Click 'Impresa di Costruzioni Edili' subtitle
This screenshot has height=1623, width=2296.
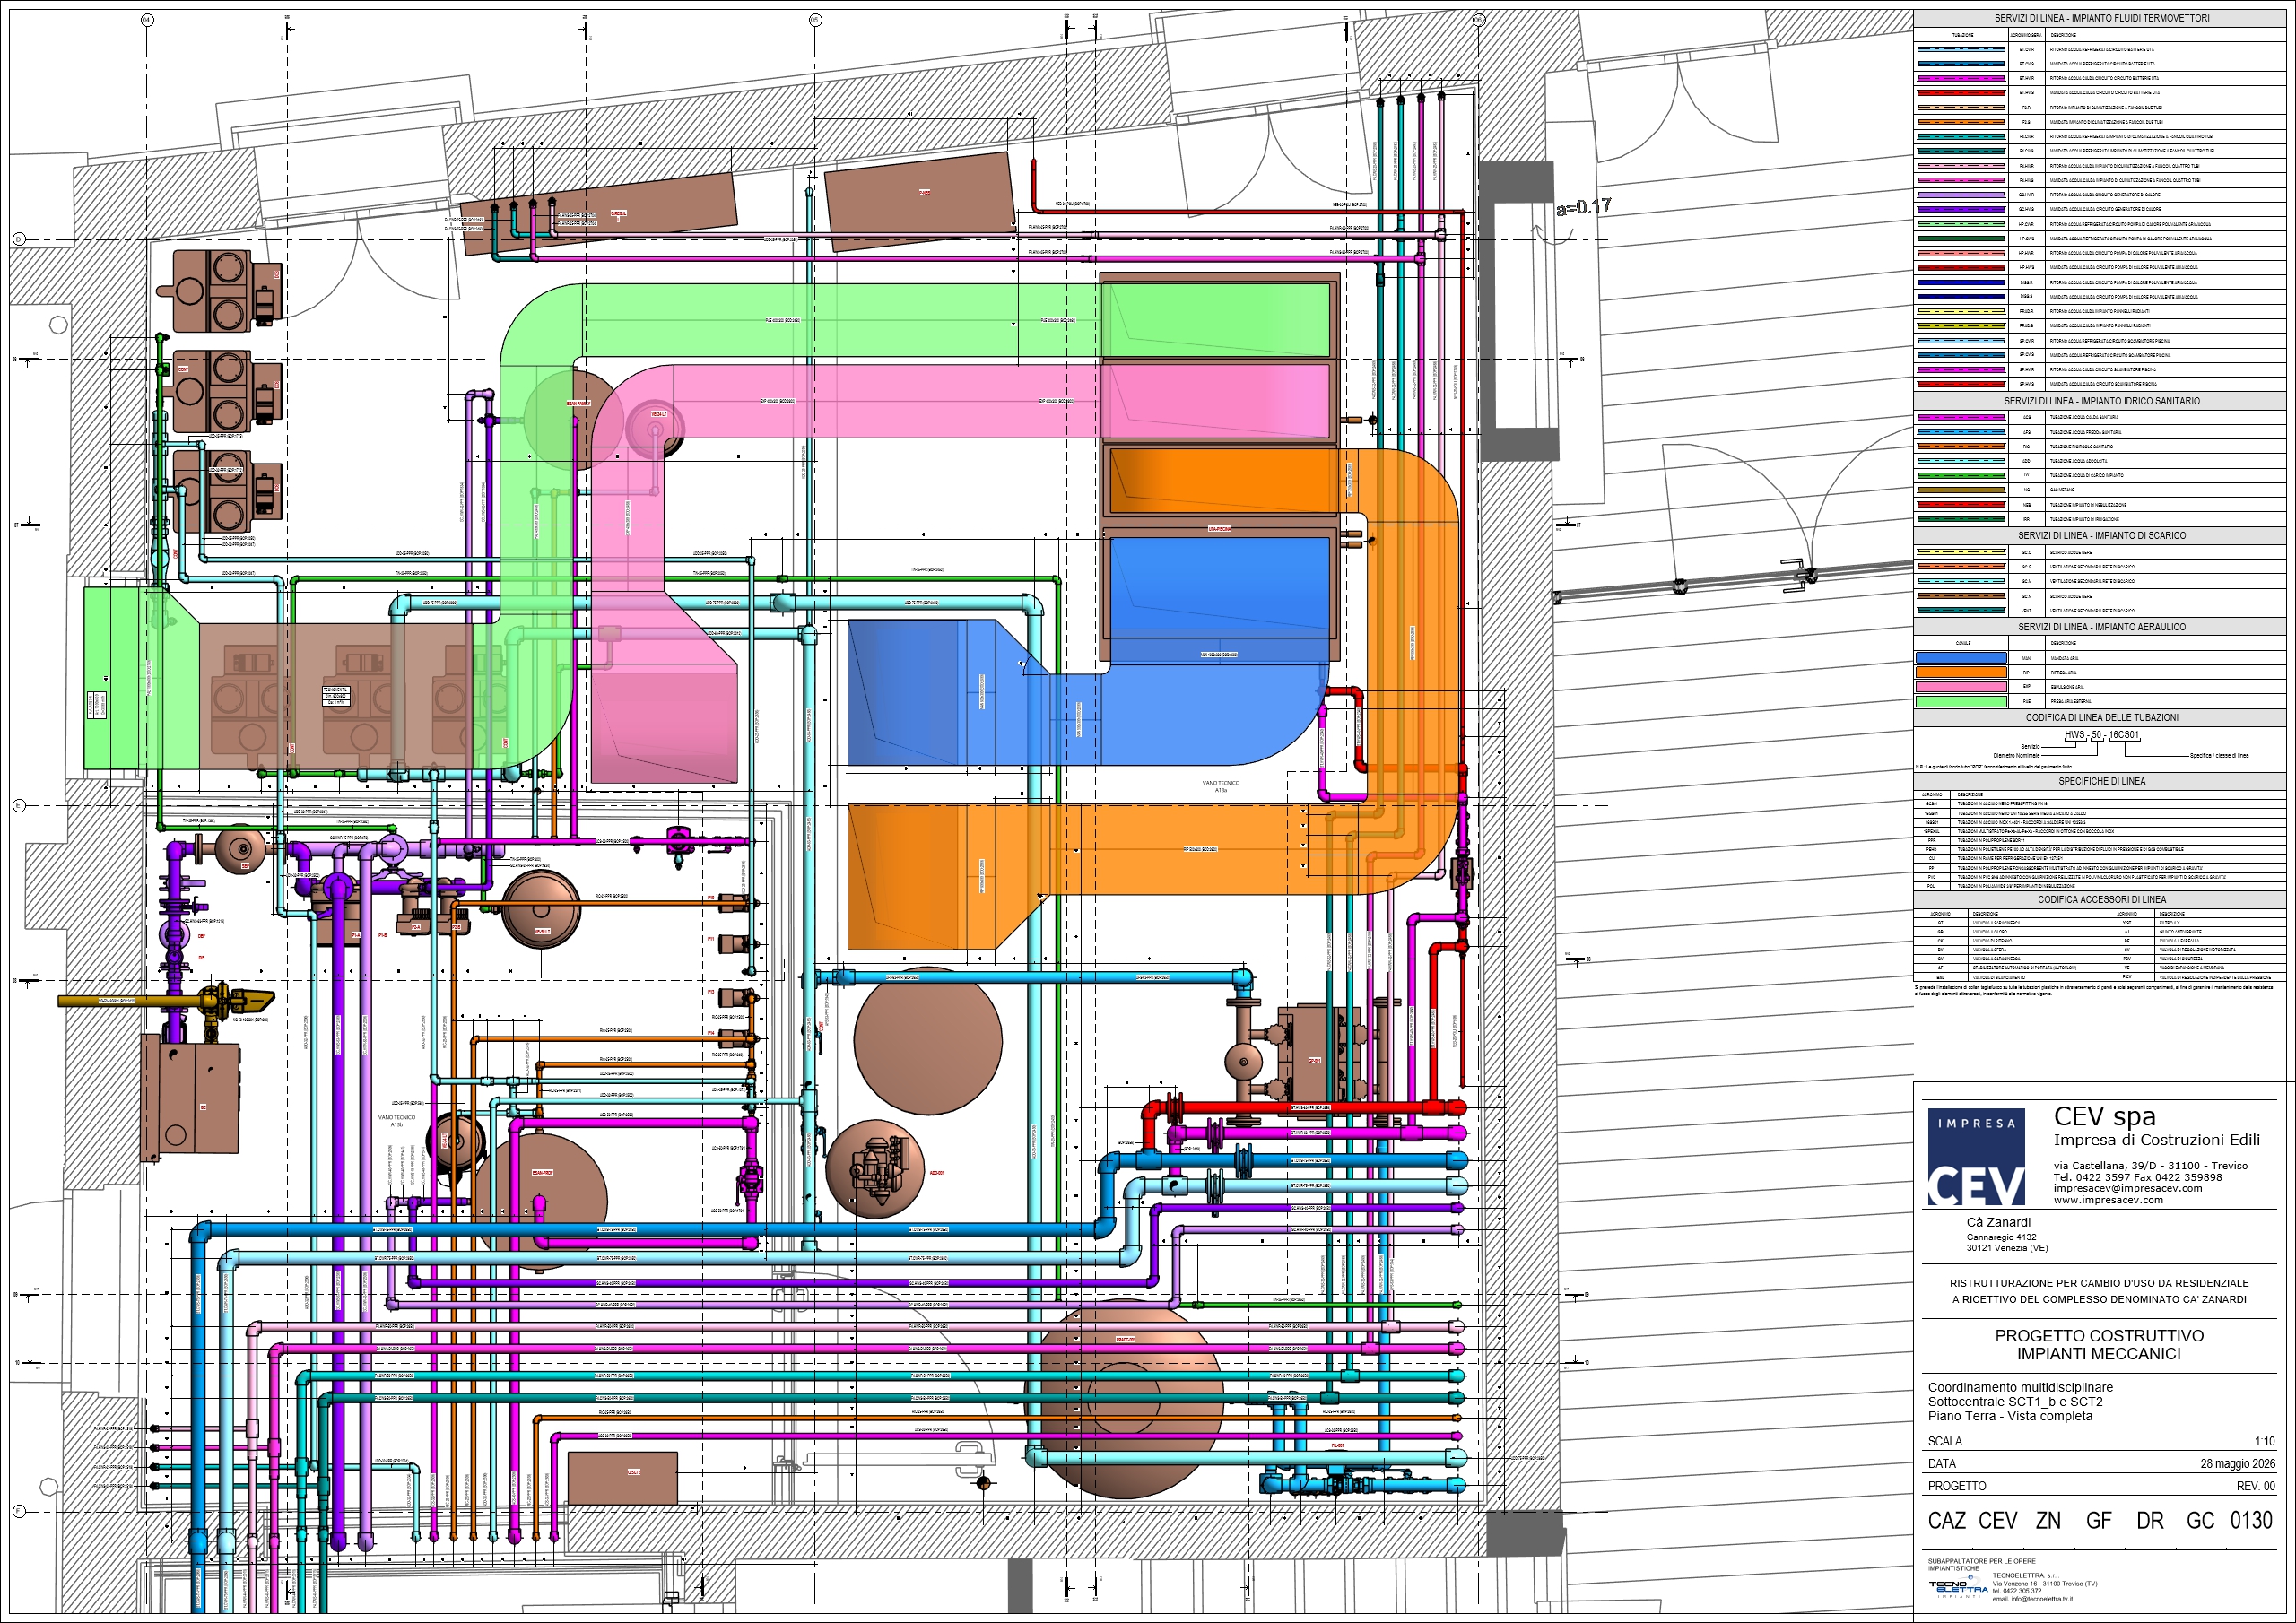(2156, 1140)
